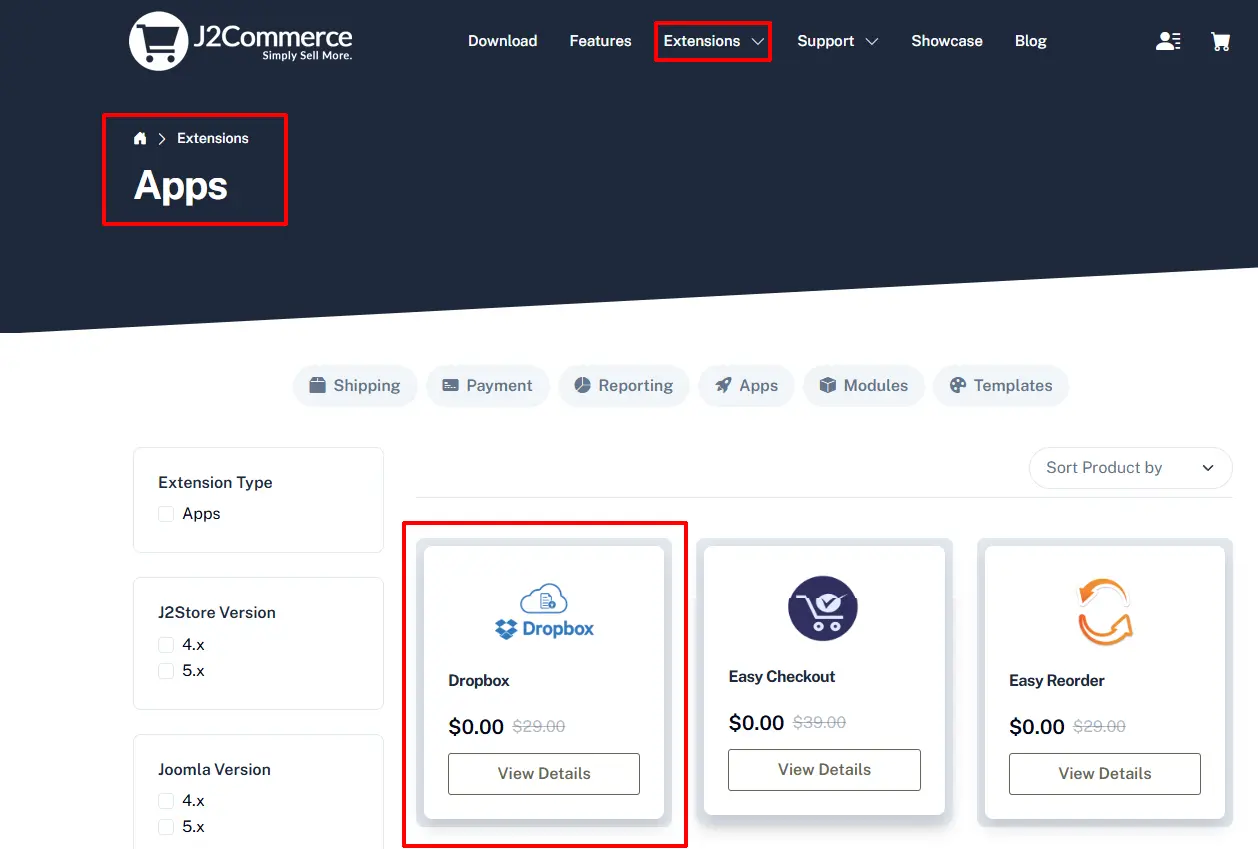Click the Easy Checkout product logo

(x=823, y=608)
